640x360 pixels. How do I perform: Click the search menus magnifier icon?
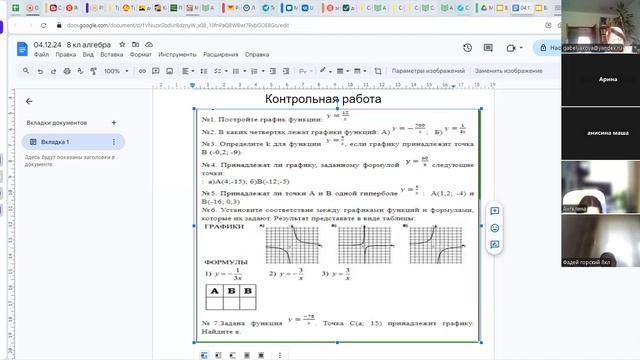click(26, 71)
